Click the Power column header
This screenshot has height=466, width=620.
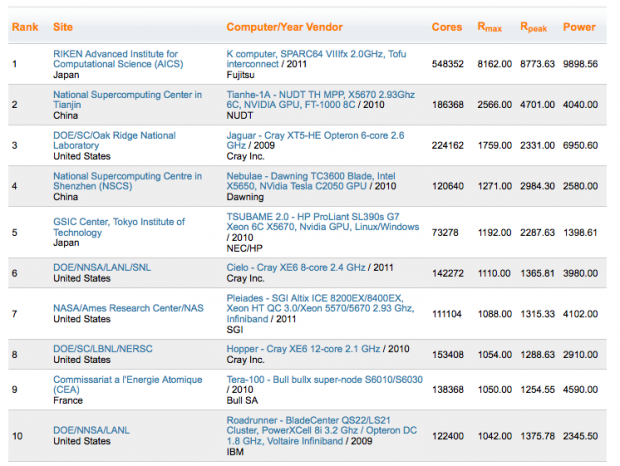point(579,27)
